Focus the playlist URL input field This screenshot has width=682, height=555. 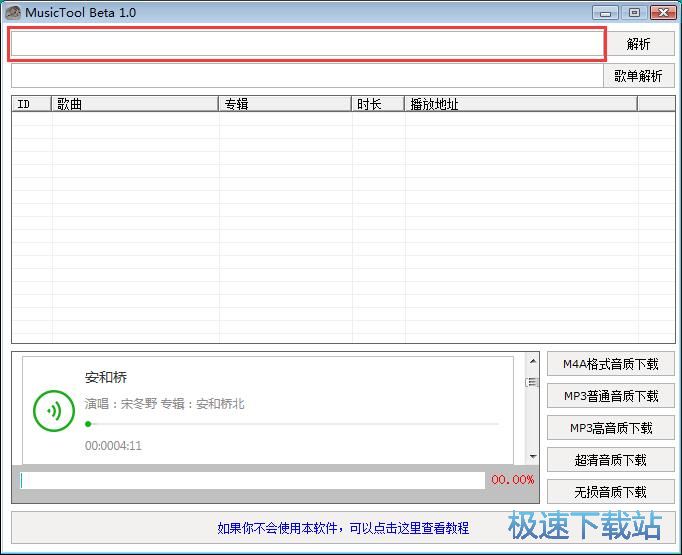(307, 76)
